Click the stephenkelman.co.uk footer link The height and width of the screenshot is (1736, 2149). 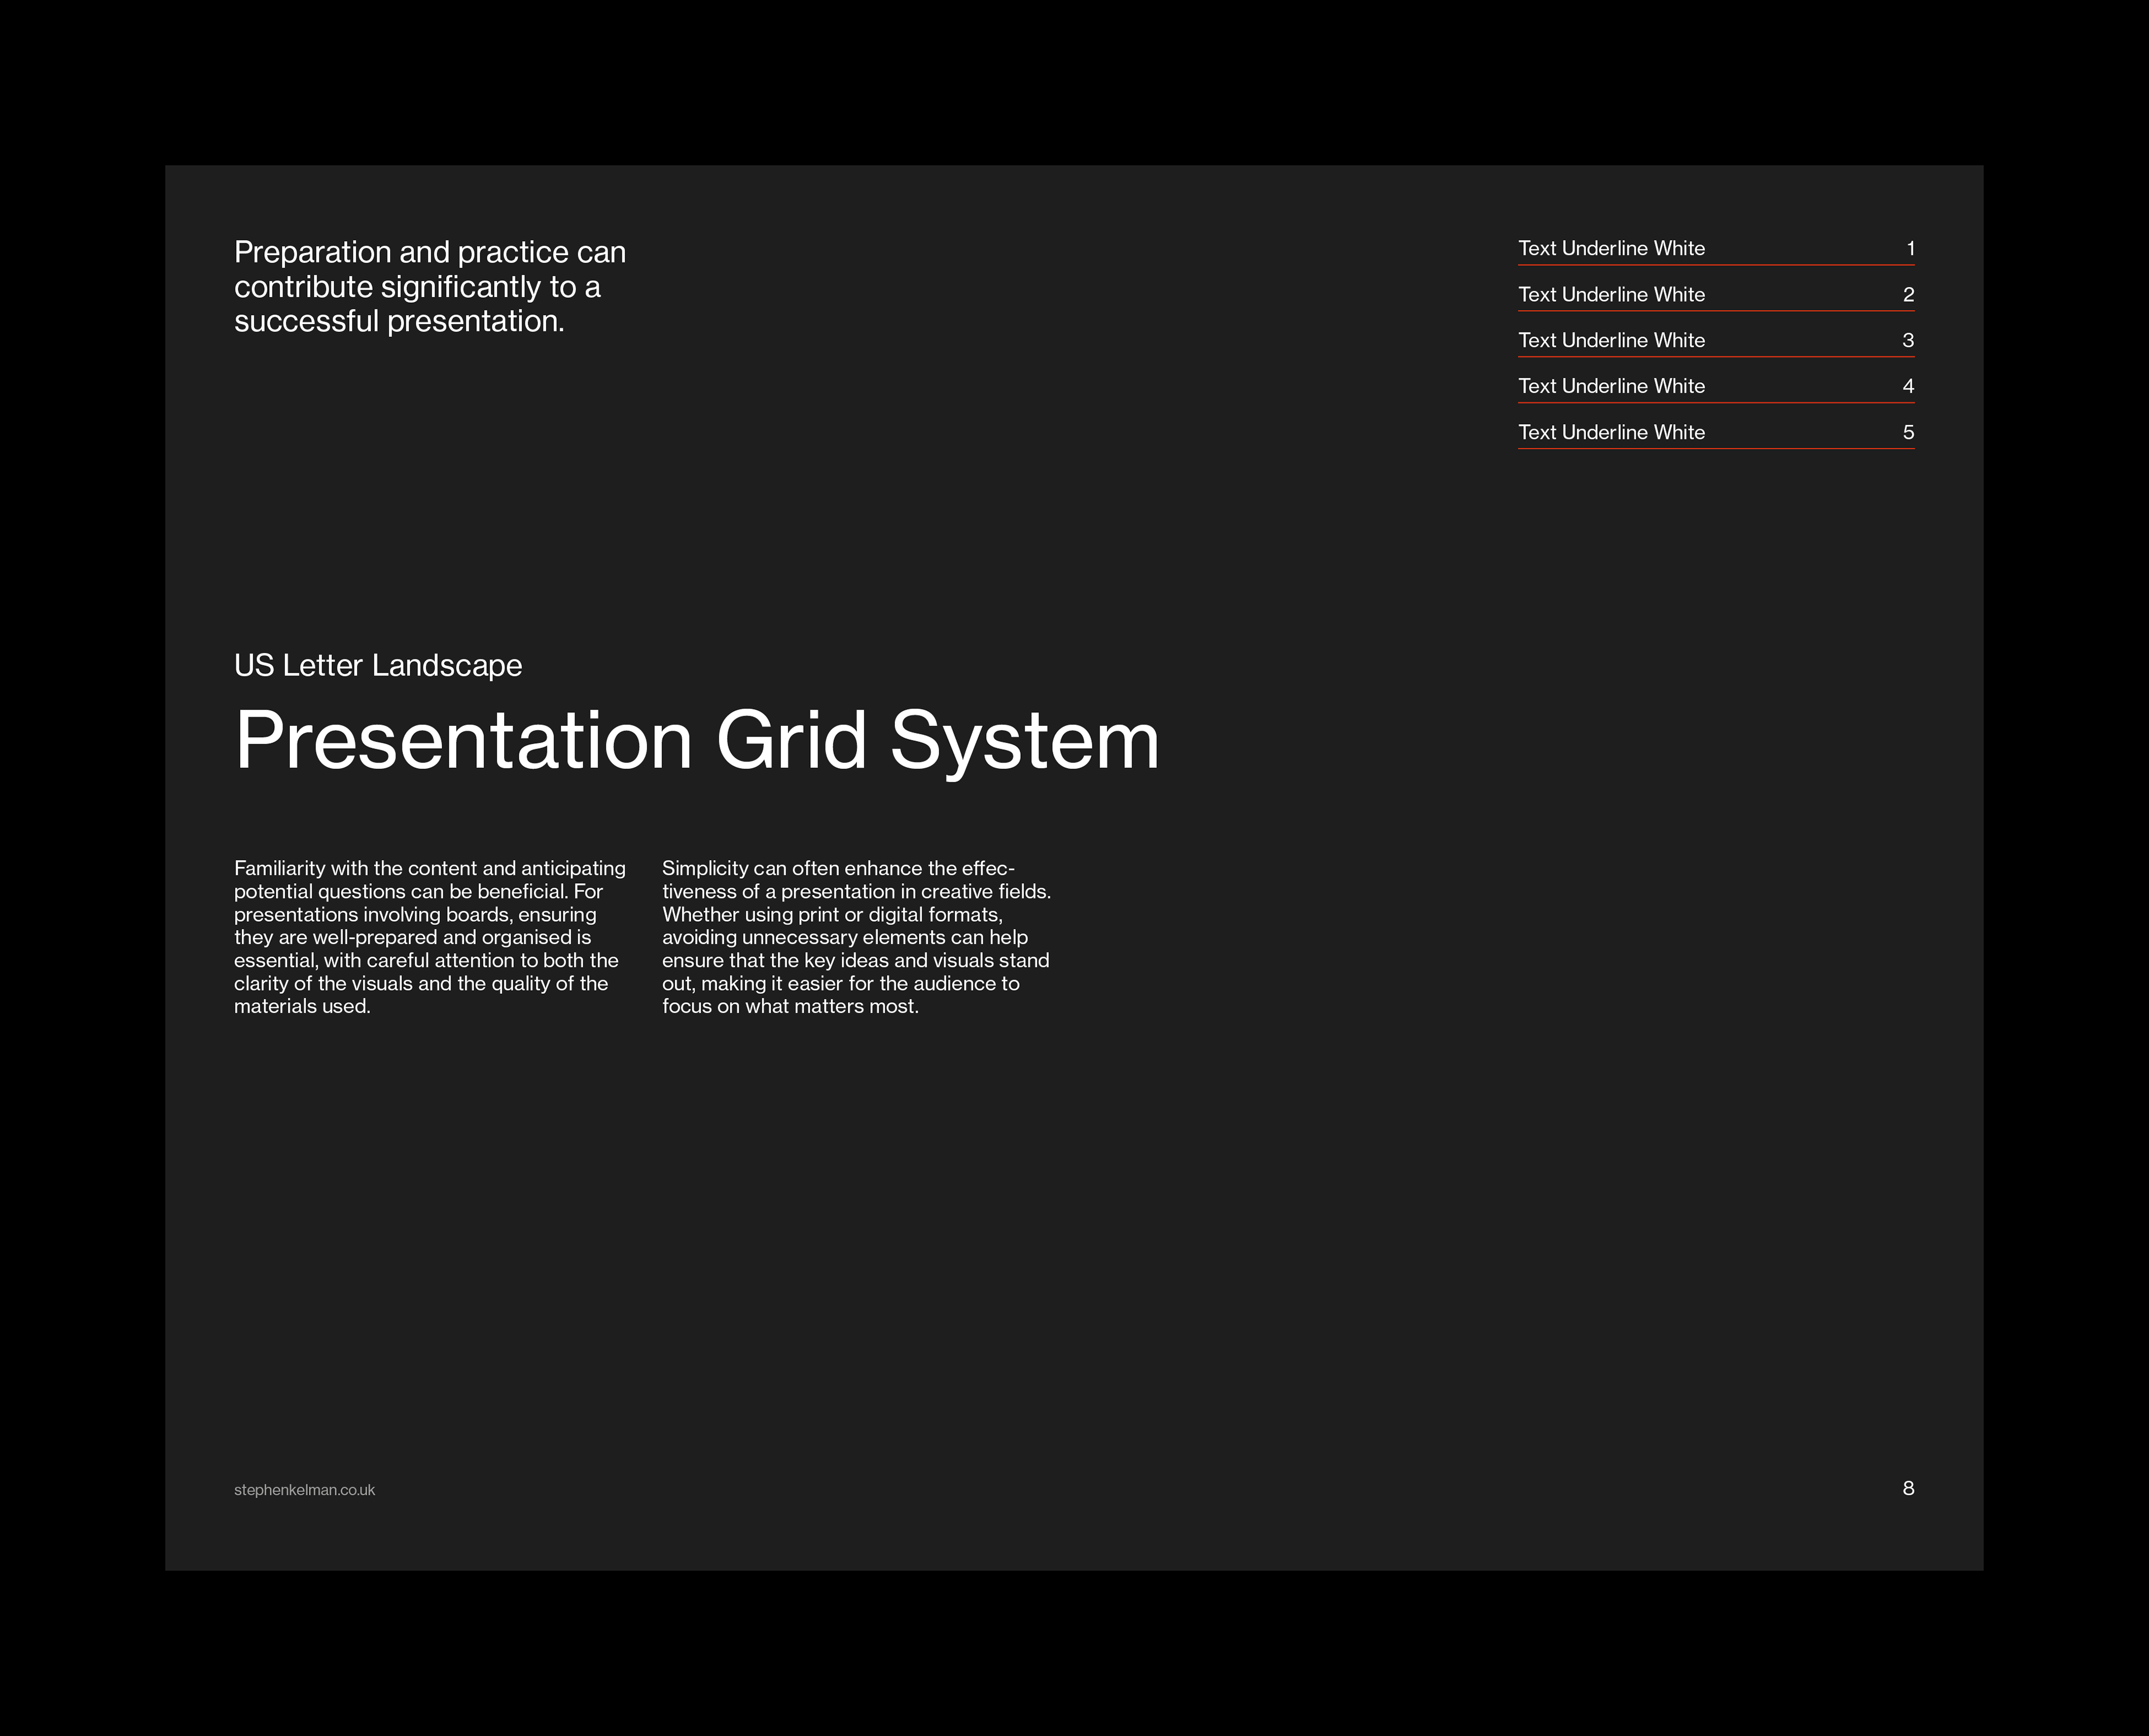point(304,1490)
